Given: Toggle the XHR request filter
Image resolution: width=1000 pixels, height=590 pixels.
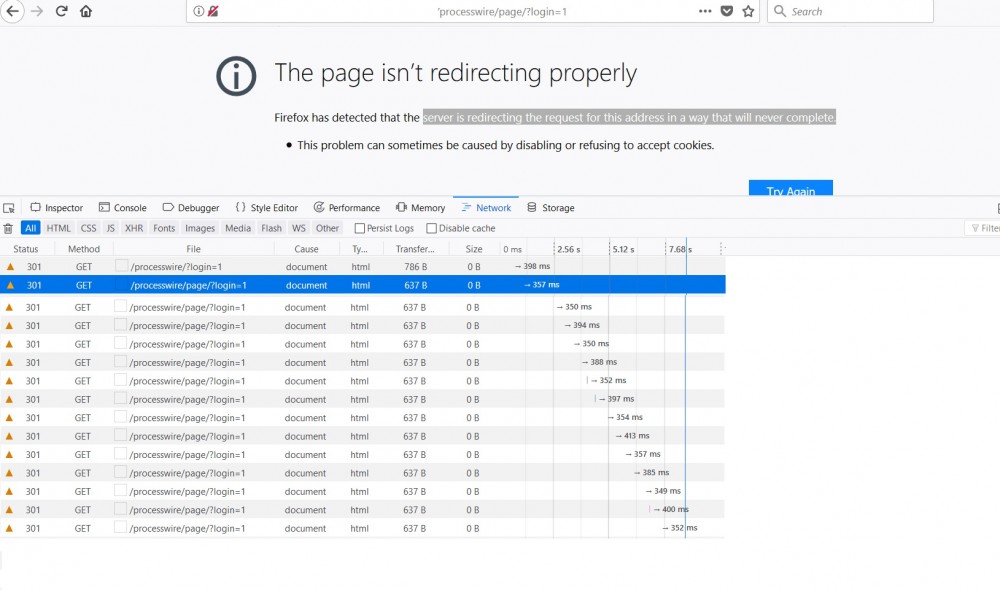Looking at the screenshot, I should (134, 228).
